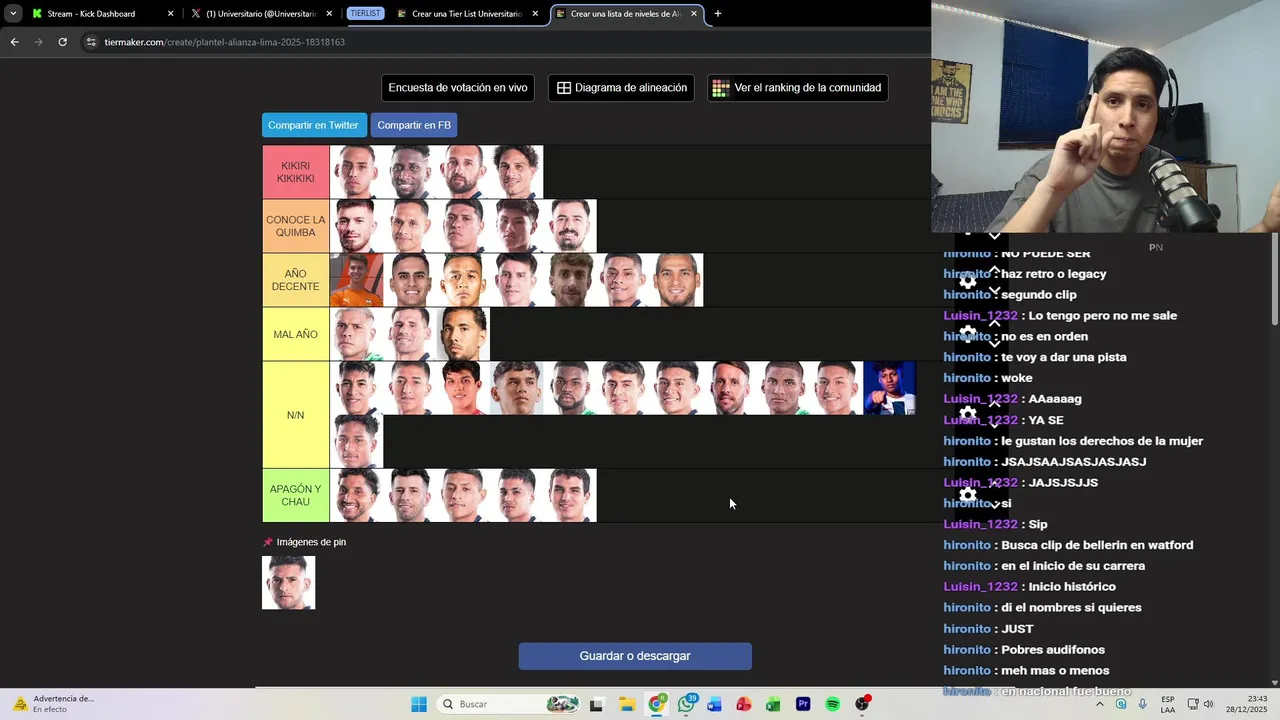The image size is (1280, 720).
Task: Close the Stream - Kick Dashboard tab
Action: click(x=170, y=14)
